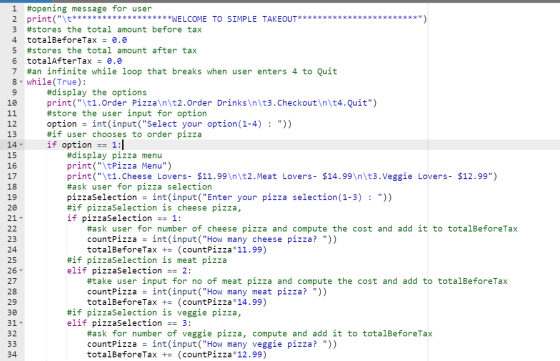The width and height of the screenshot is (560, 361).
Task: Click the 'countPizza*14.99' computation line
Action: click(177, 302)
